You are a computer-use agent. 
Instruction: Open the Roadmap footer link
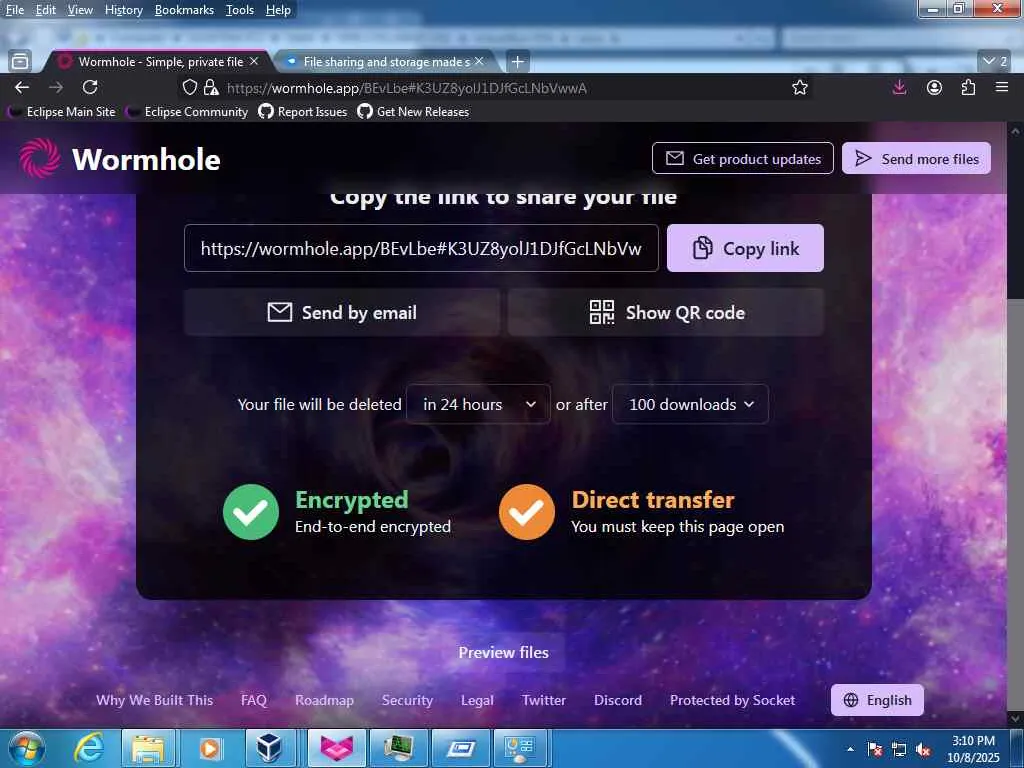(x=324, y=700)
